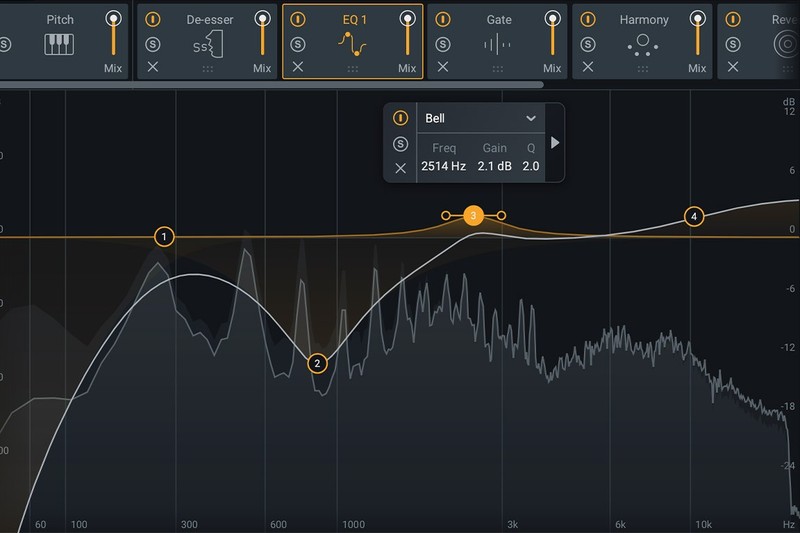Select the EQ 1 module curve icon
Screen dimensions: 800x533
352,44
